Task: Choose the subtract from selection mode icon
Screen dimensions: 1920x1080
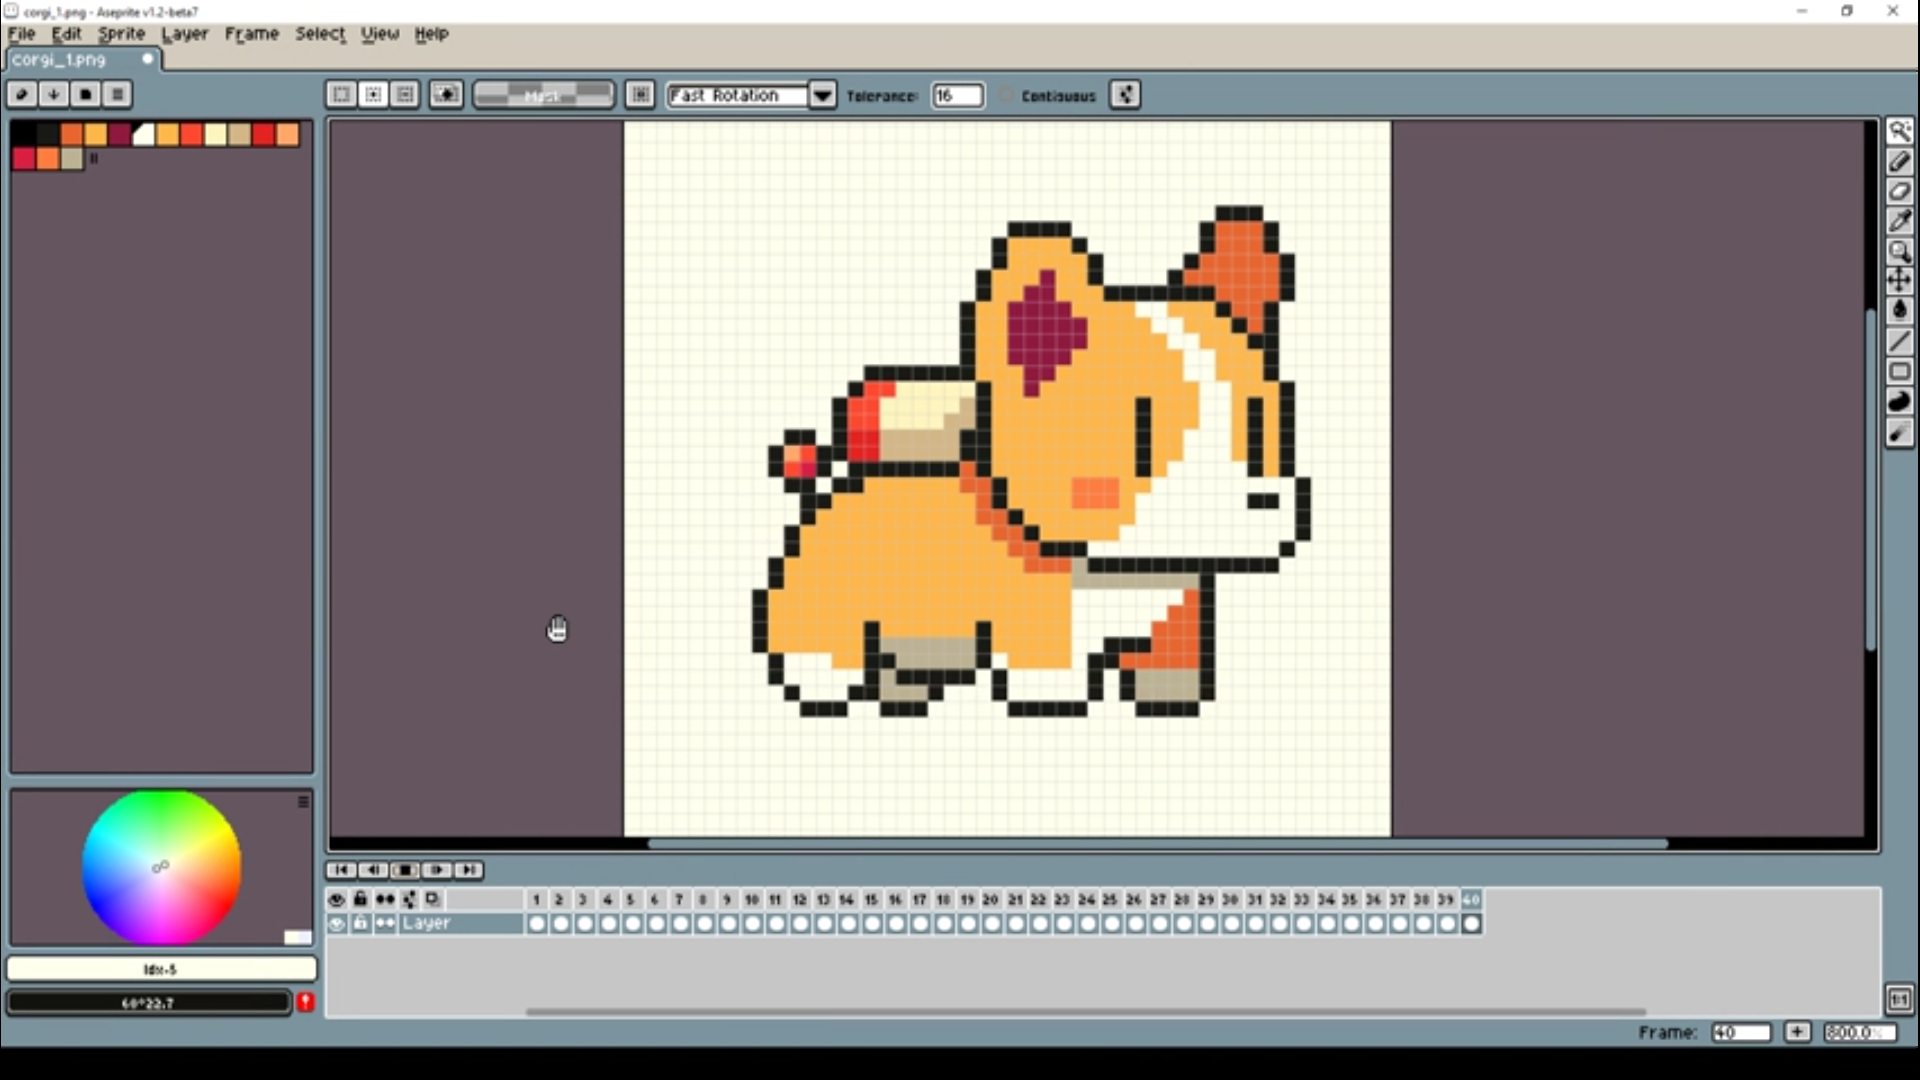Action: [x=405, y=94]
